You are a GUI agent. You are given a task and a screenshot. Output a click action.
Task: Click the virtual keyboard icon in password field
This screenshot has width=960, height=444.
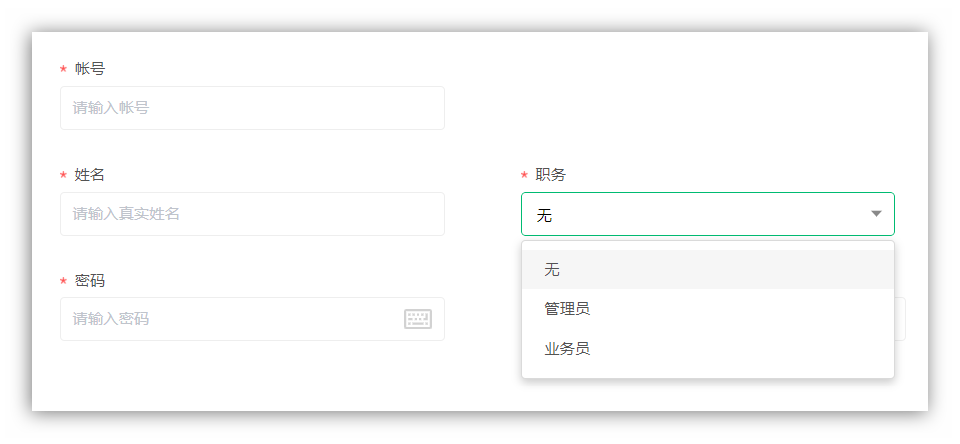click(417, 319)
